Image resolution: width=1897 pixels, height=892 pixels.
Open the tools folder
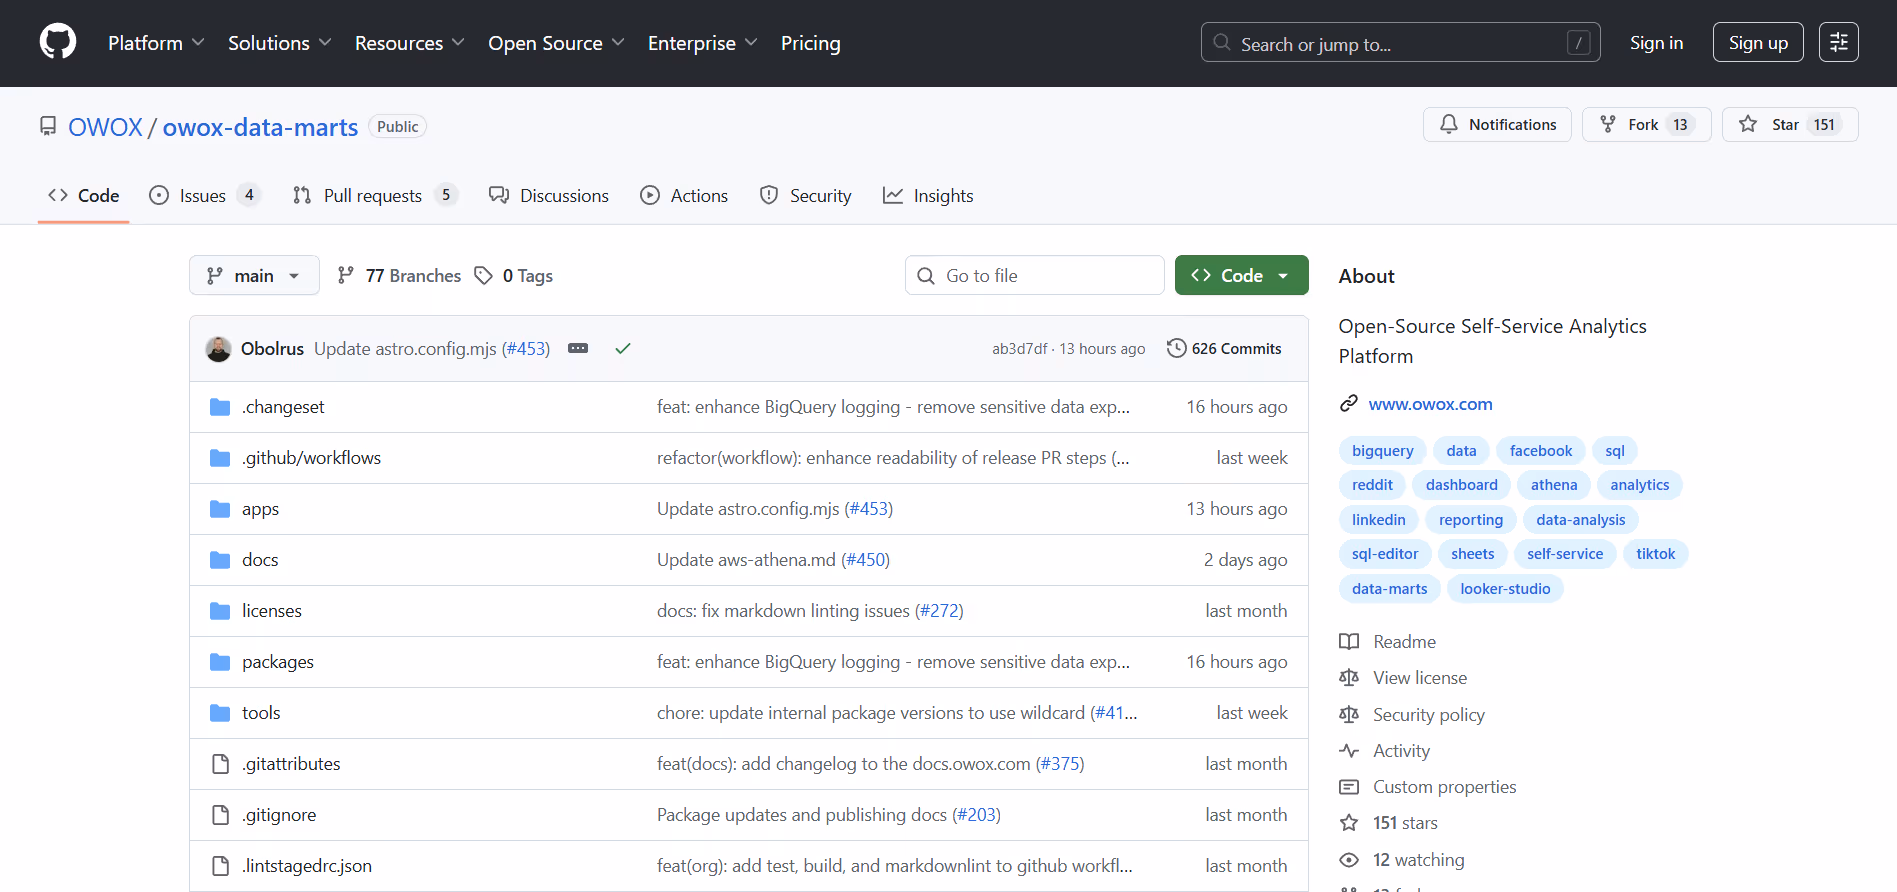pos(261,713)
